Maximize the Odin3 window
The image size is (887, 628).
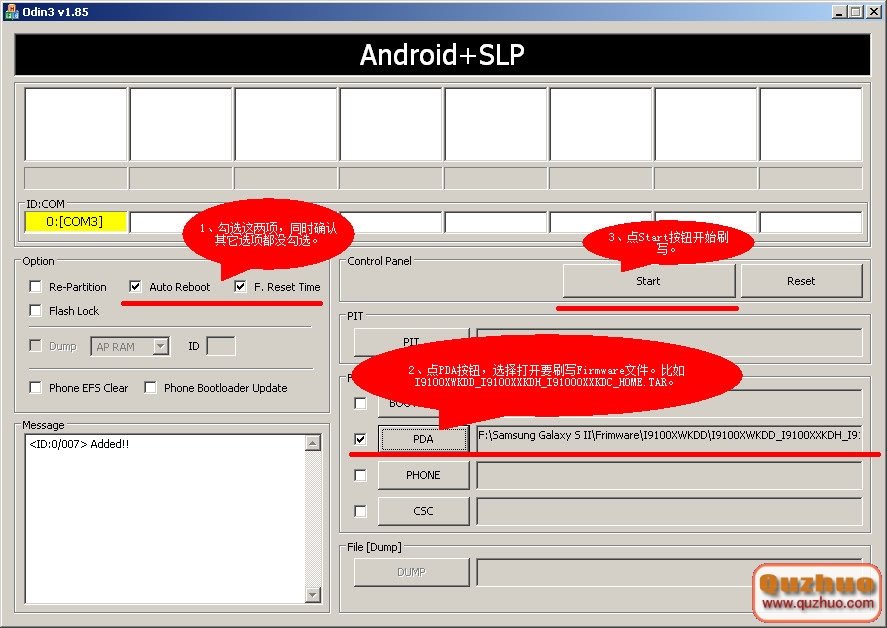856,11
